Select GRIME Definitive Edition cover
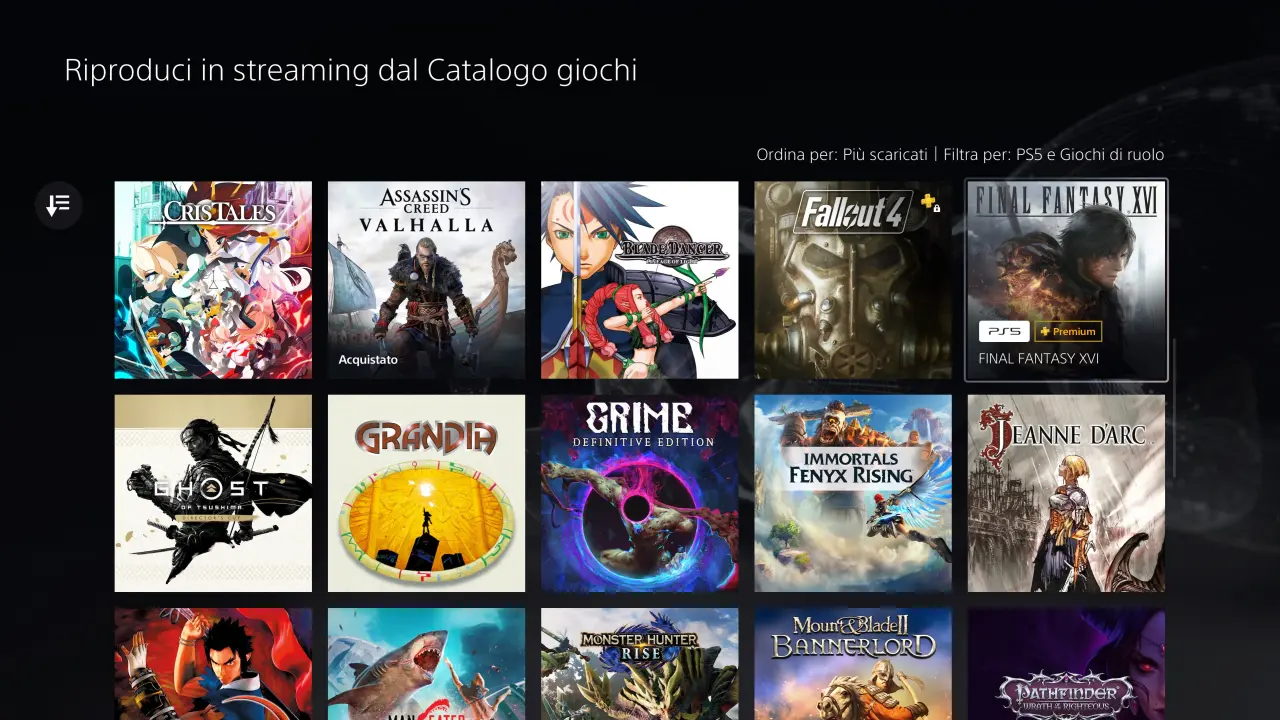 coord(640,493)
